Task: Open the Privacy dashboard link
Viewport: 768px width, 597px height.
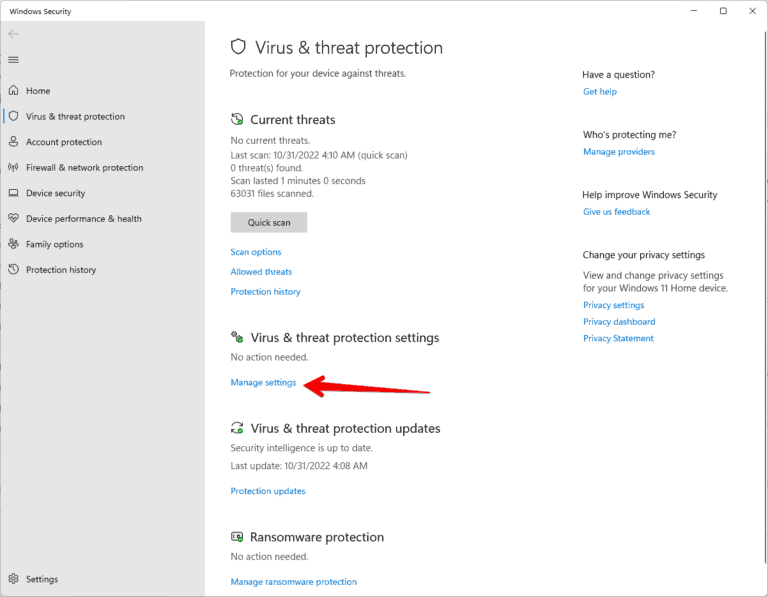Action: 619,322
